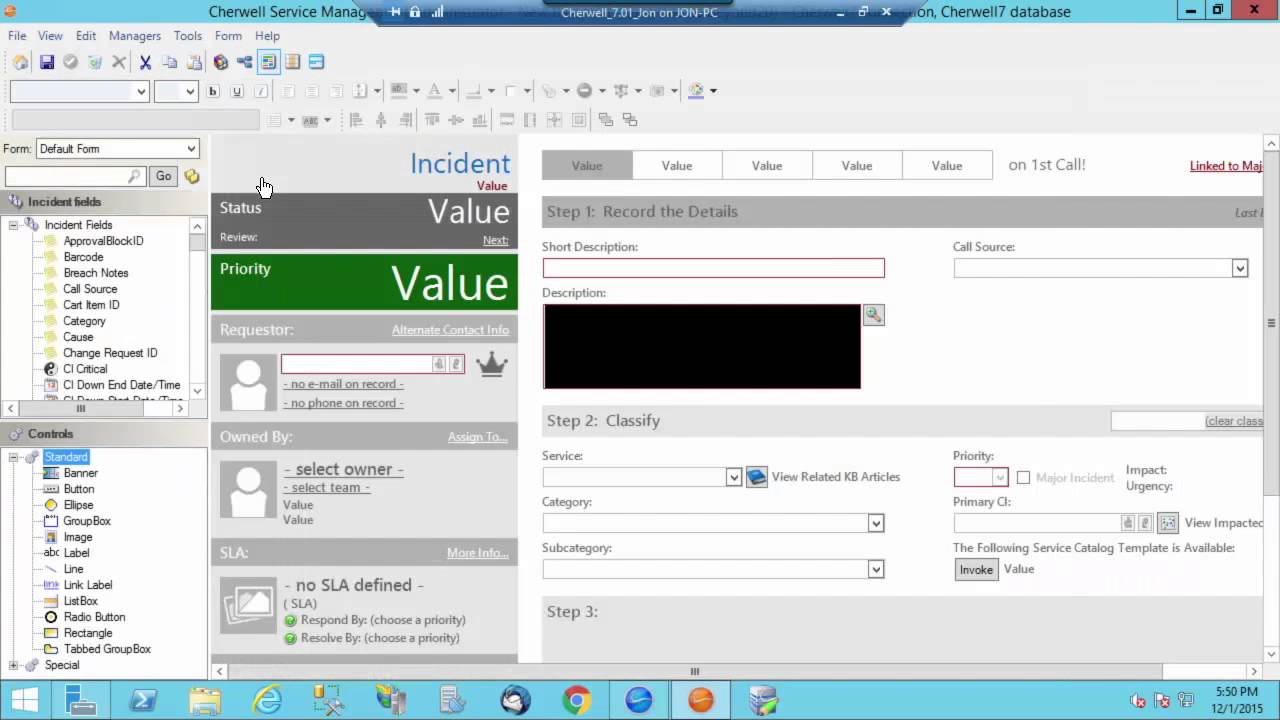Screen dimensions: 1280x720
Task: Click the font color A icon
Action: (434, 91)
